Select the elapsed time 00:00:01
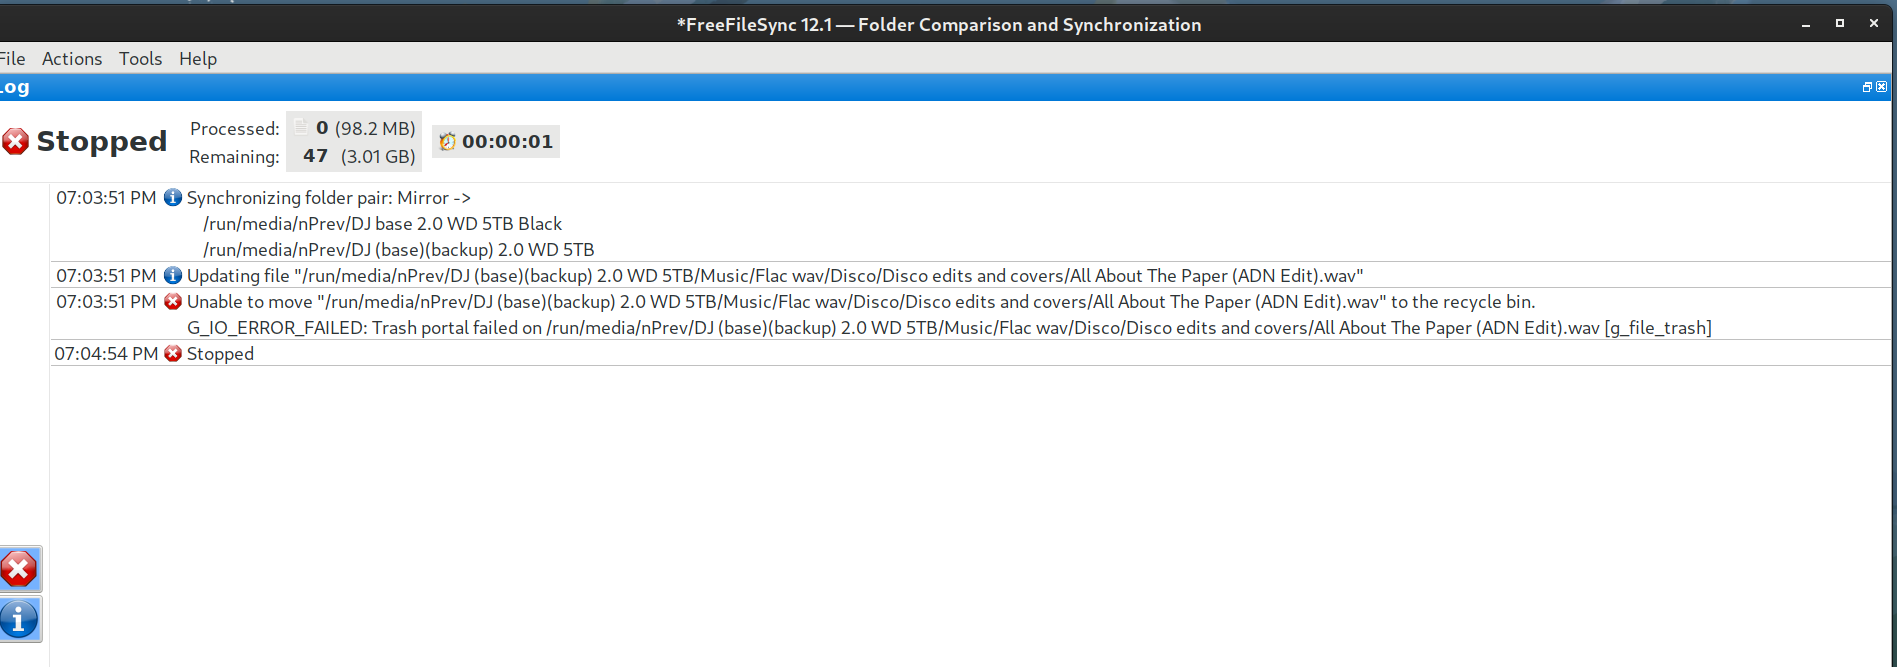This screenshot has width=1897, height=667. tap(507, 141)
